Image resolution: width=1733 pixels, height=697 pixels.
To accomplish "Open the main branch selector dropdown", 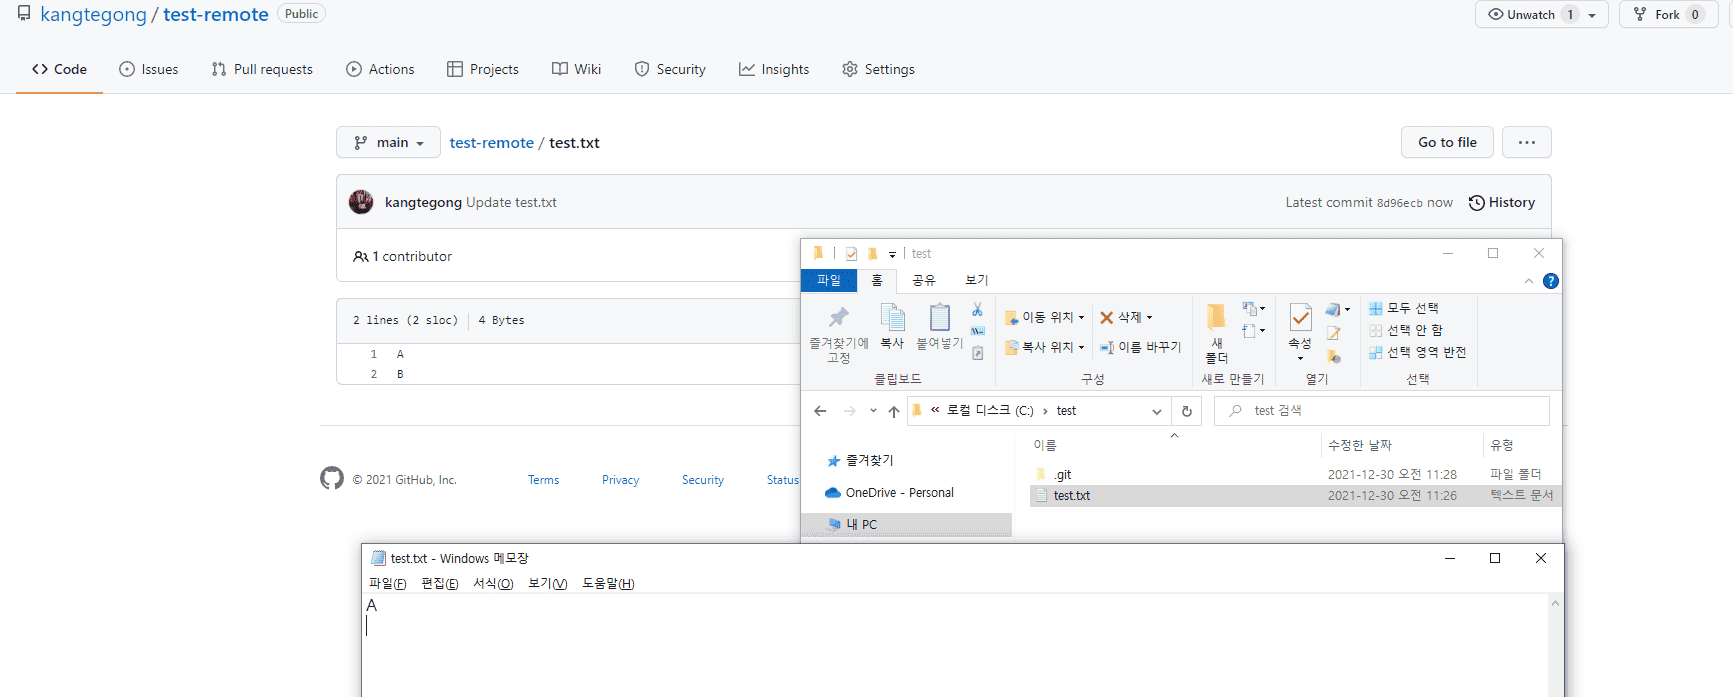I will pos(388,143).
